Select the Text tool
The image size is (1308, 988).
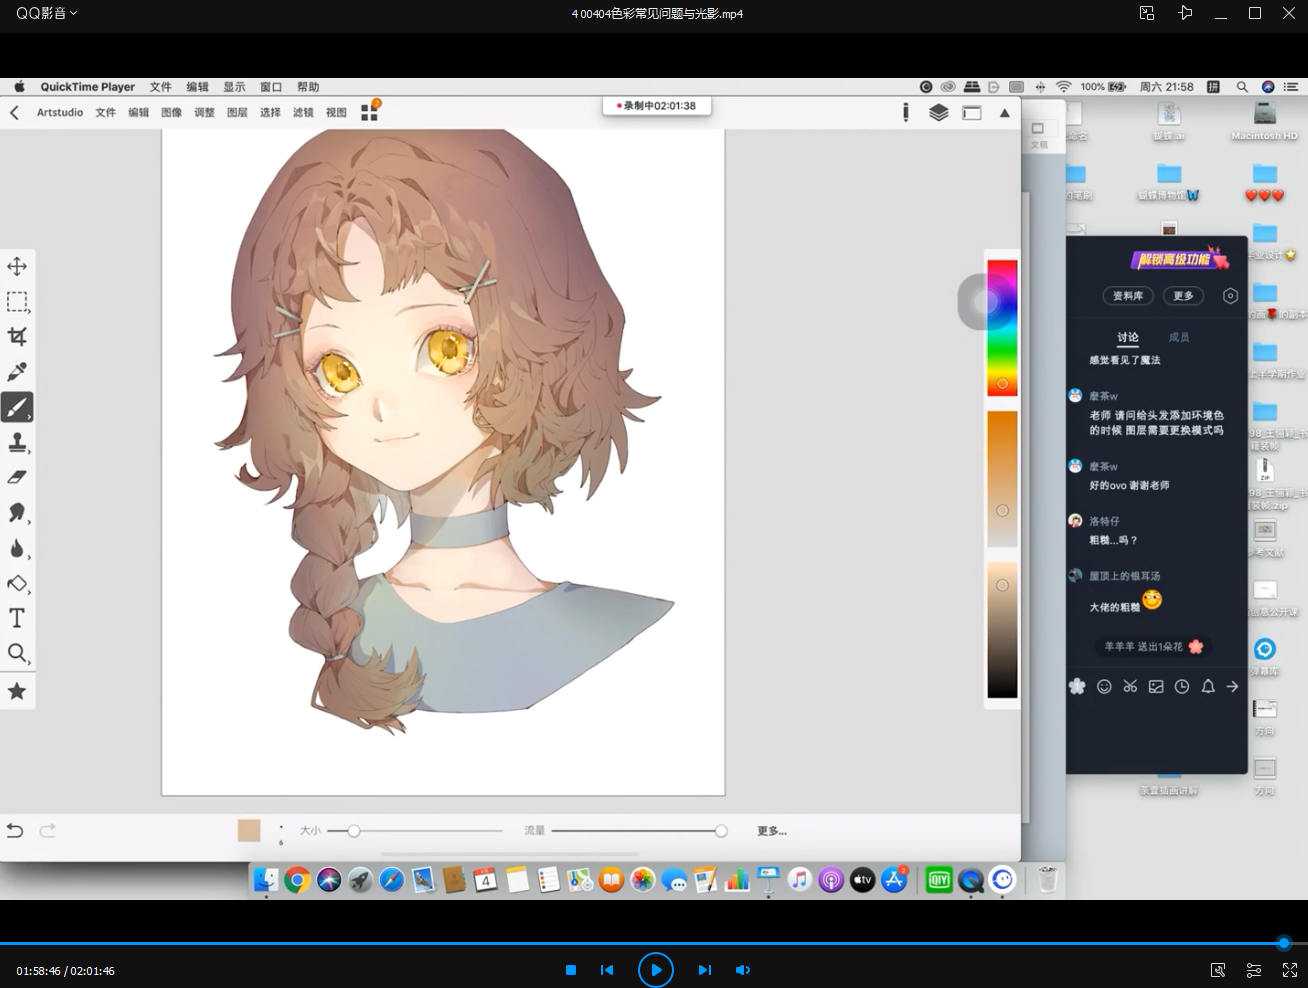point(17,618)
